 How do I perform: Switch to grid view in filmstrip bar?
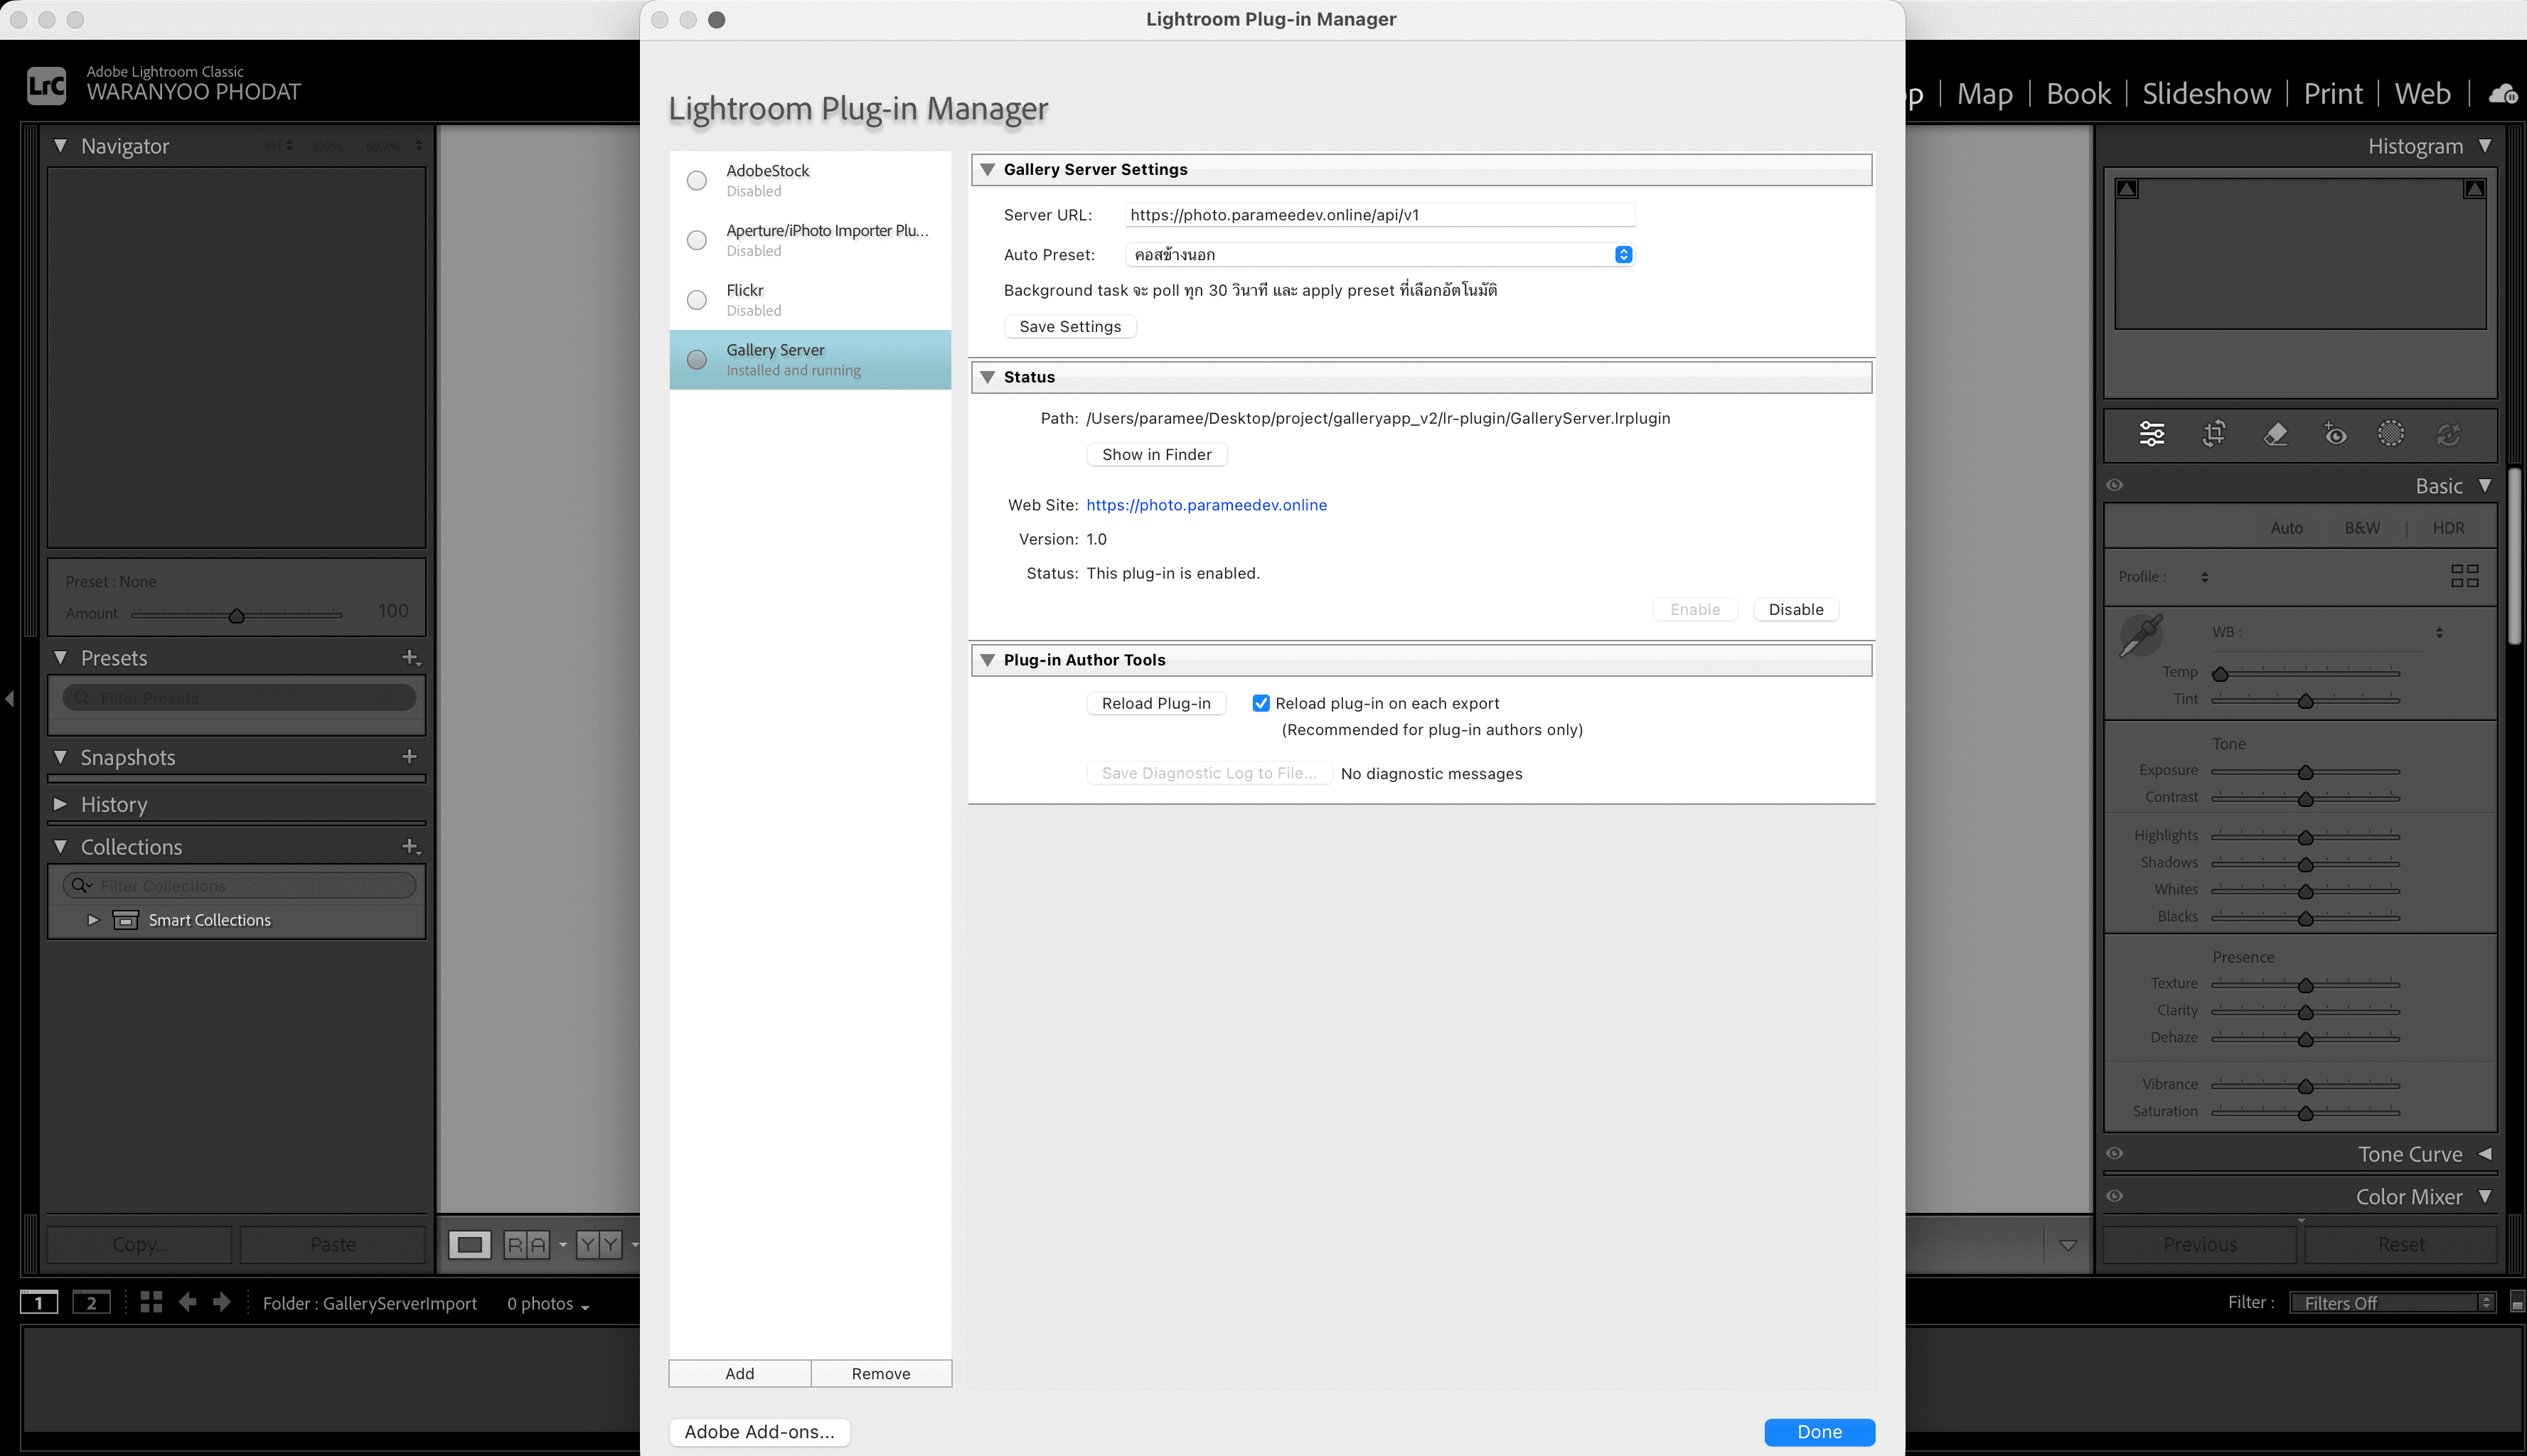[x=151, y=1301]
